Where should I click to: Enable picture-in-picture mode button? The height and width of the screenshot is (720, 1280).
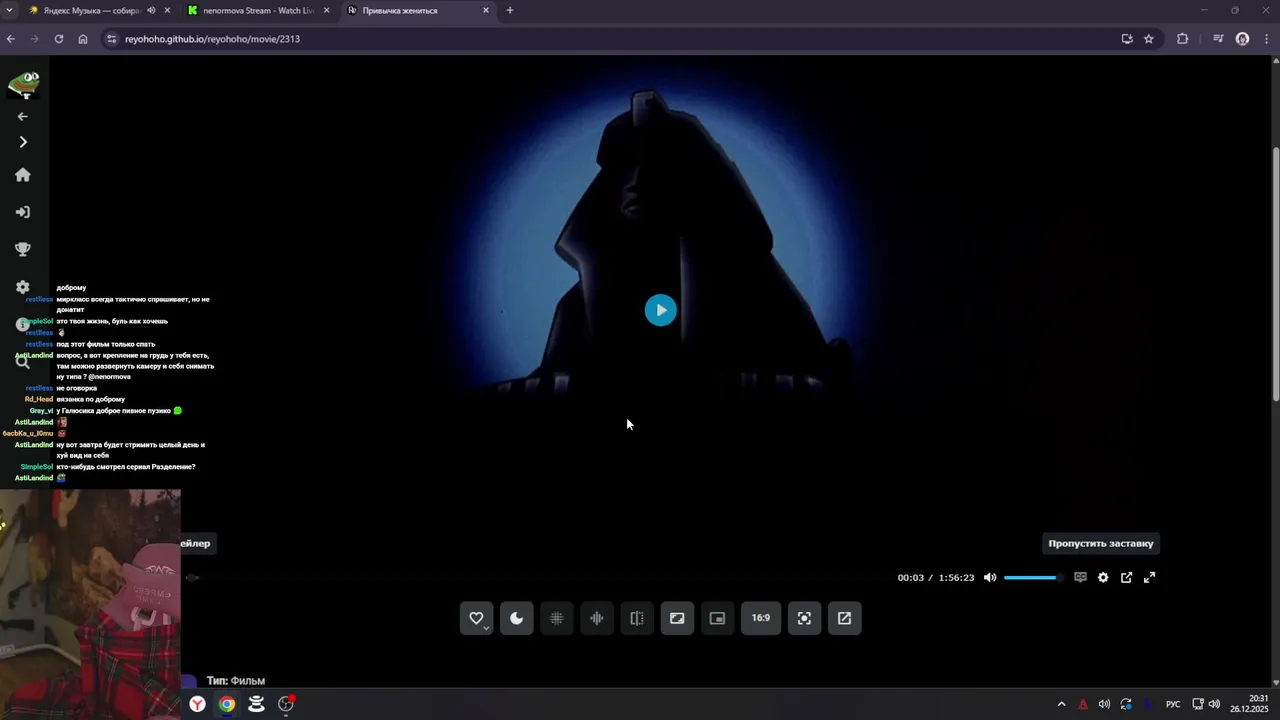(x=717, y=618)
